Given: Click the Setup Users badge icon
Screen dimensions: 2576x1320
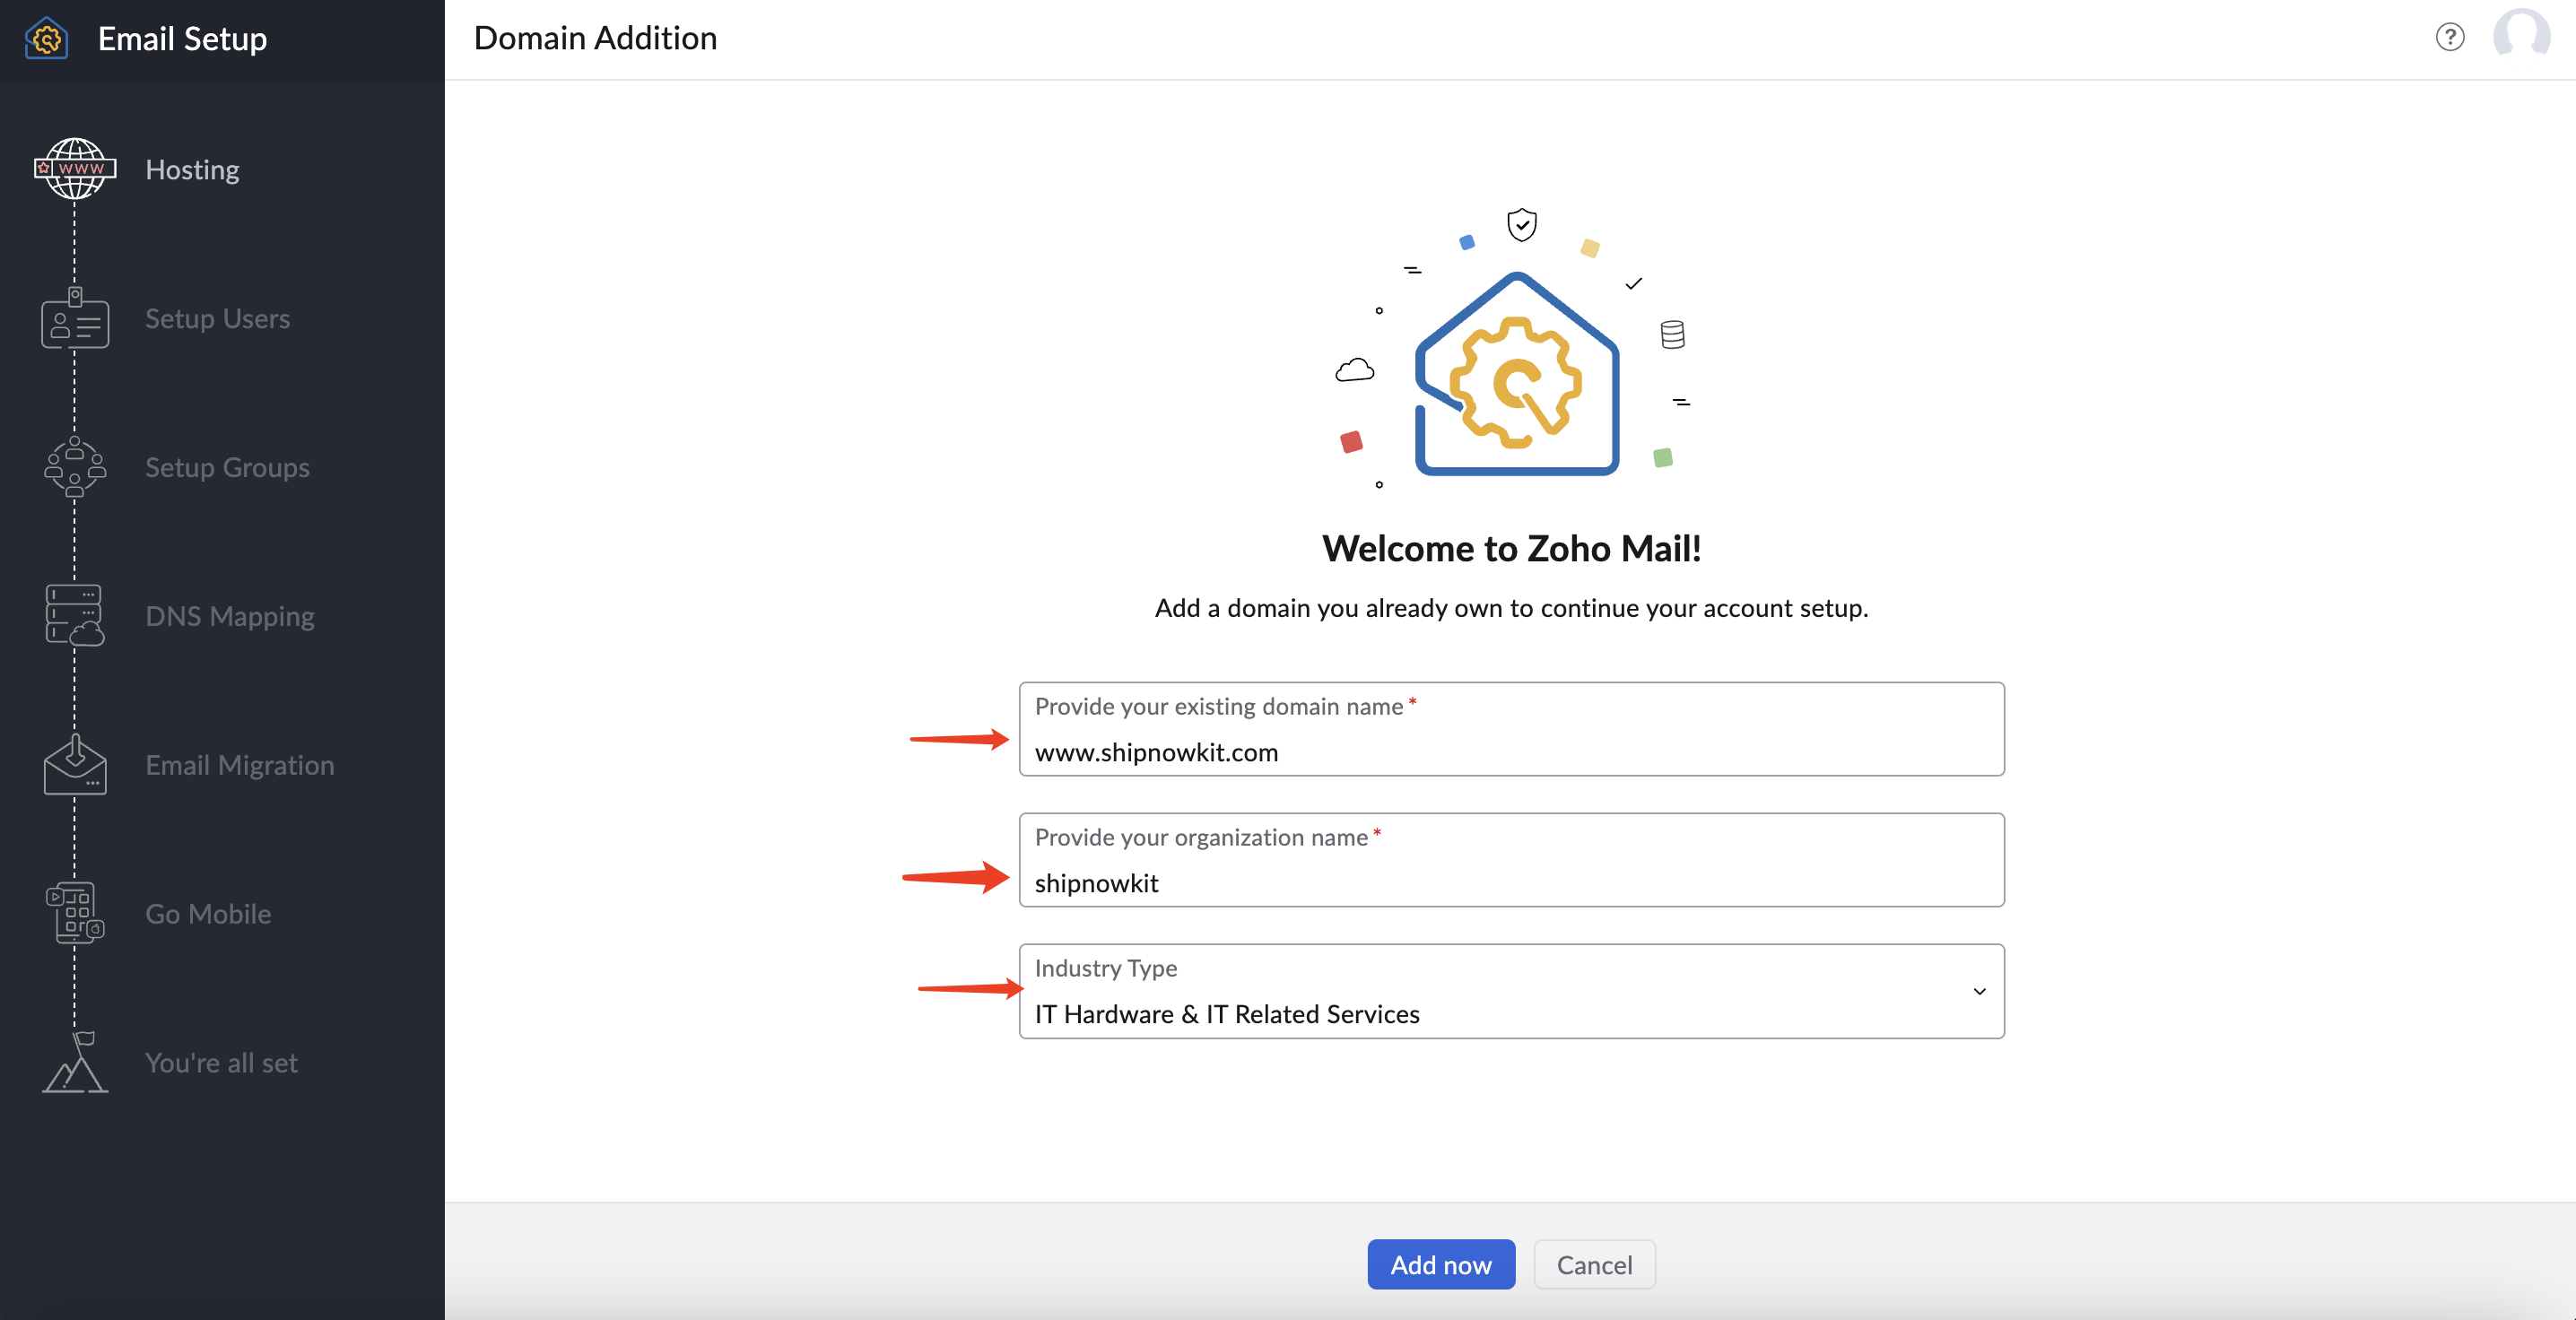Looking at the screenshot, I should tap(75, 318).
